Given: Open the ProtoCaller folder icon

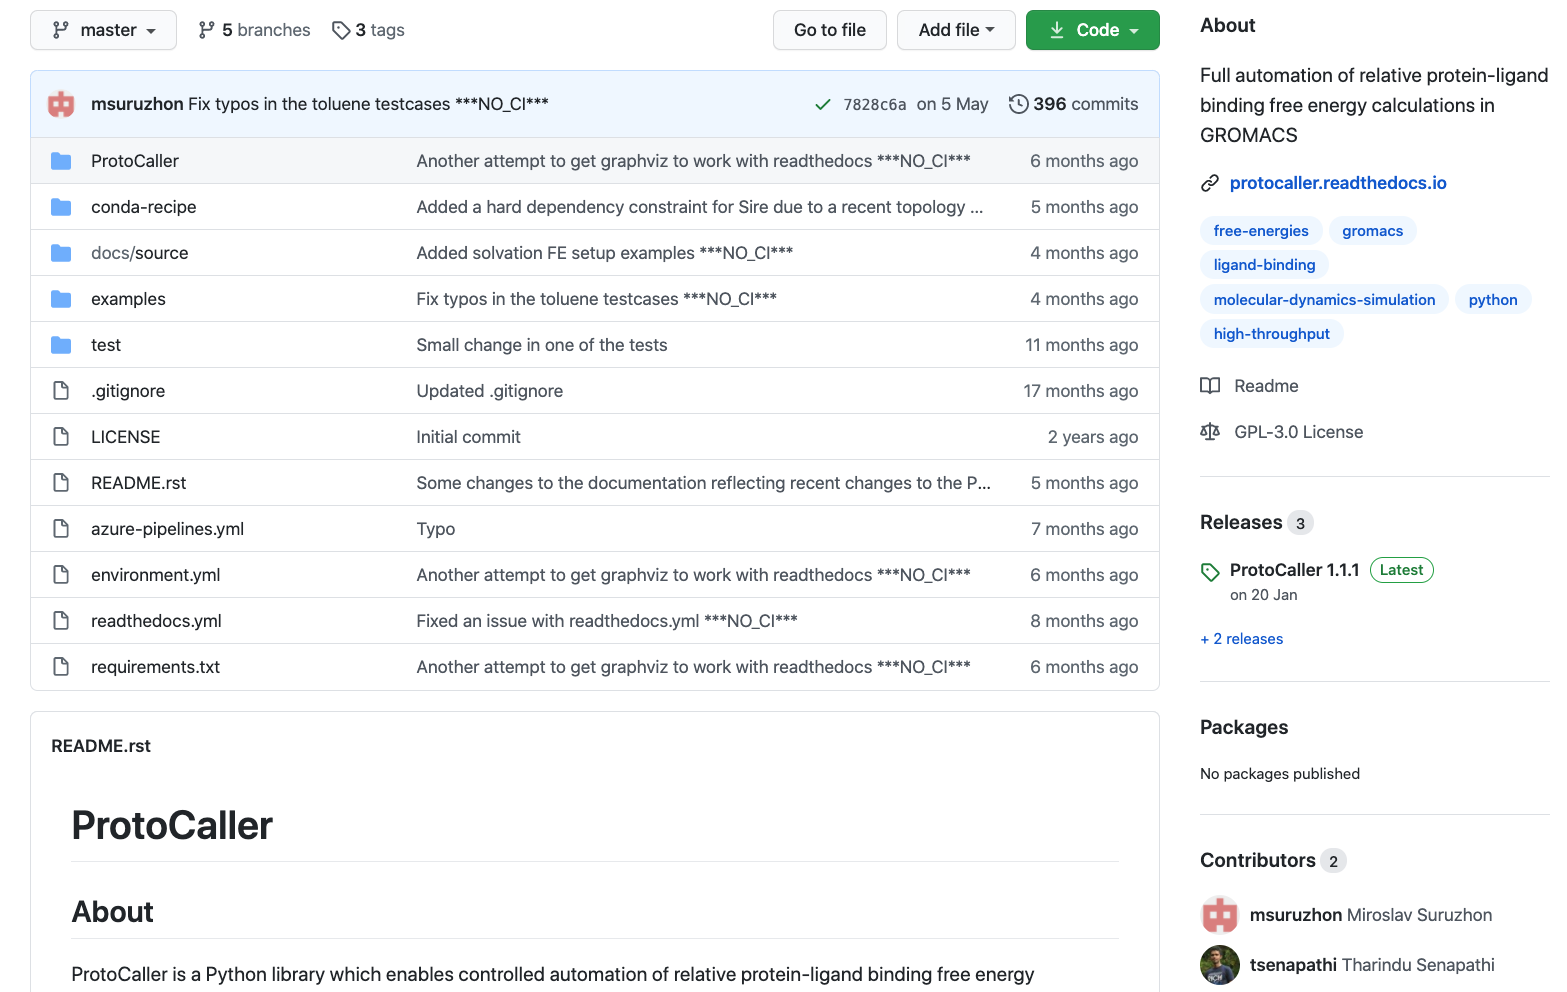Looking at the screenshot, I should pyautogui.click(x=61, y=161).
